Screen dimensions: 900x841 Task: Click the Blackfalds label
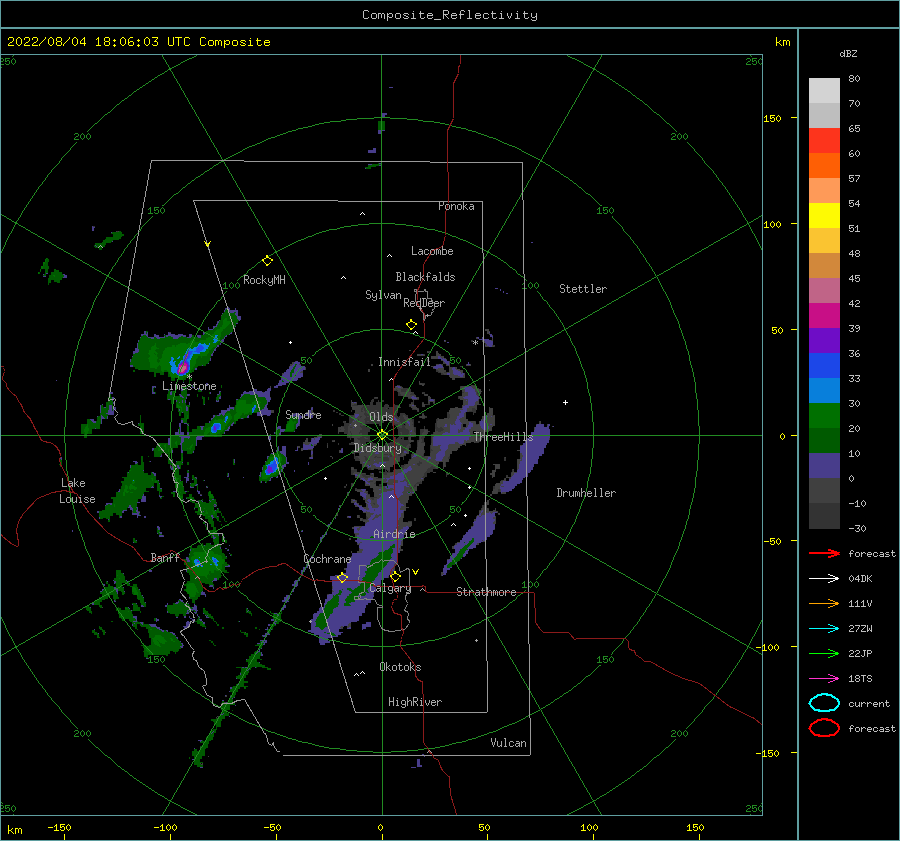pos(425,277)
